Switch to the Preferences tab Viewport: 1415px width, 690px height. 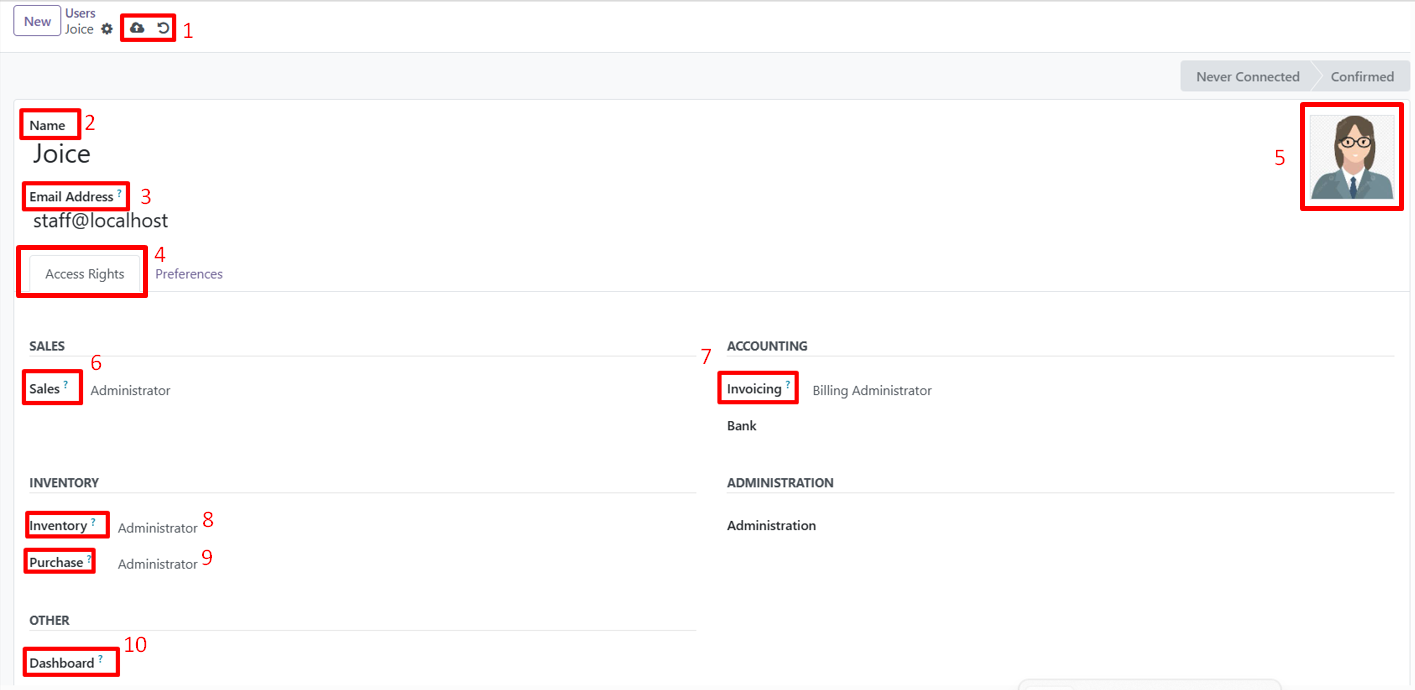[x=188, y=273]
